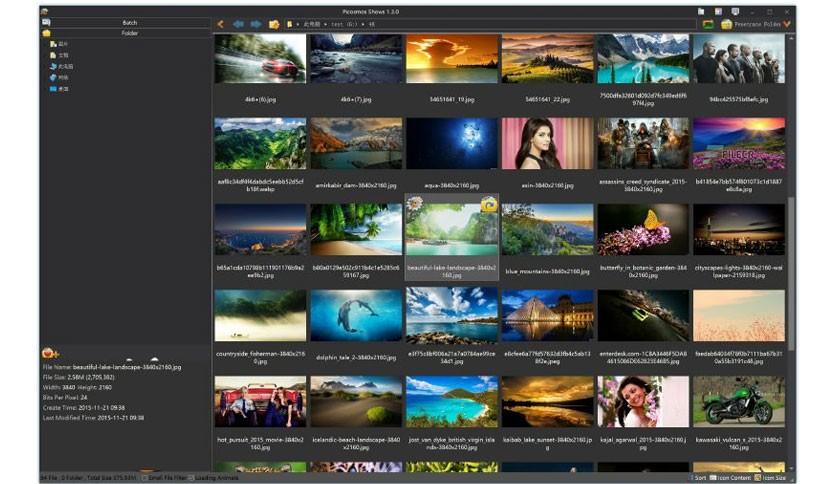Click 'Width: 3840 Height: 2160' info line
The image size is (836, 484).
tap(77, 388)
